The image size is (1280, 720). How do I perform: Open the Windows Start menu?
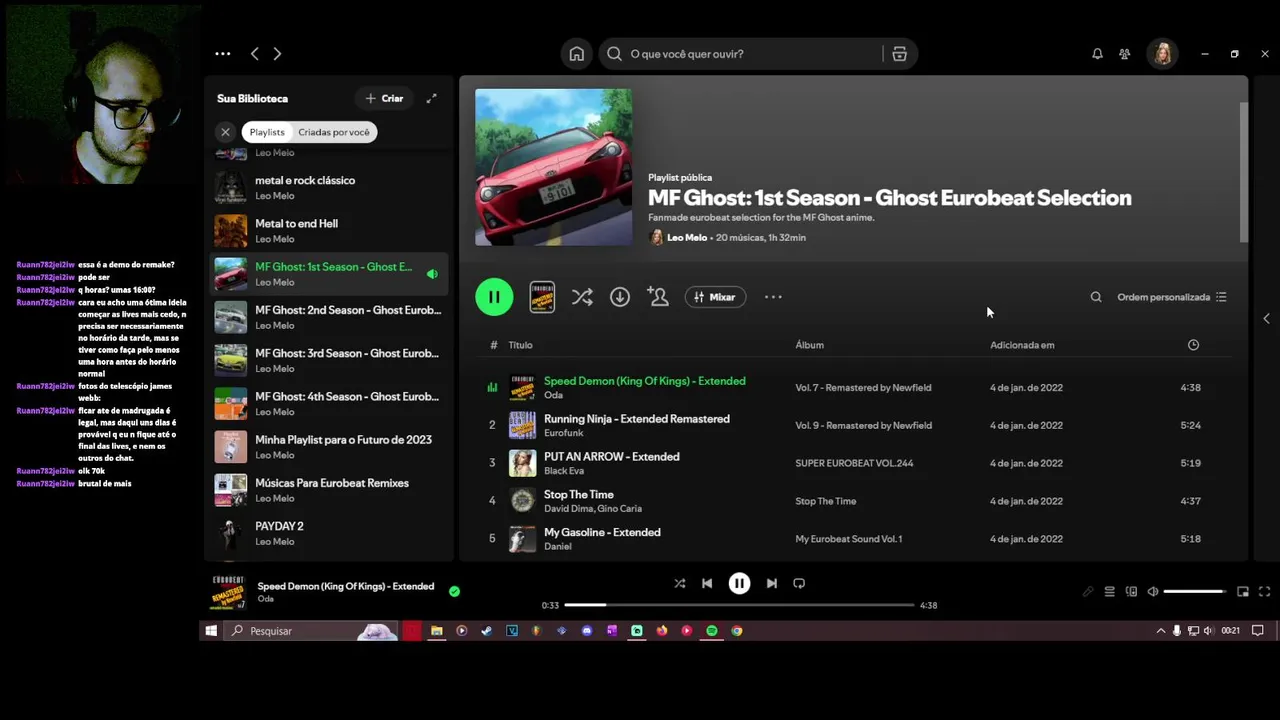point(211,631)
